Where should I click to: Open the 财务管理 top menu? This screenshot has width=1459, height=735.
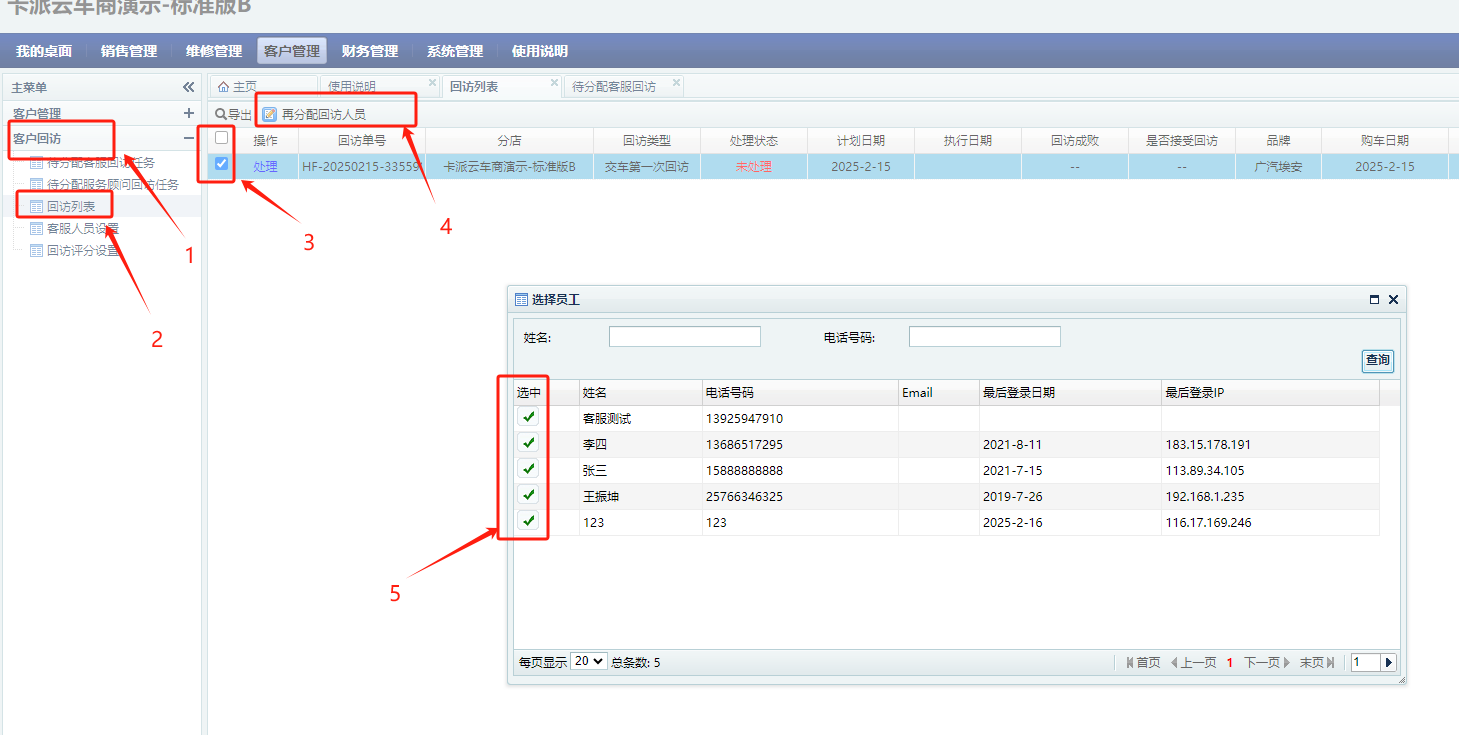(x=369, y=51)
